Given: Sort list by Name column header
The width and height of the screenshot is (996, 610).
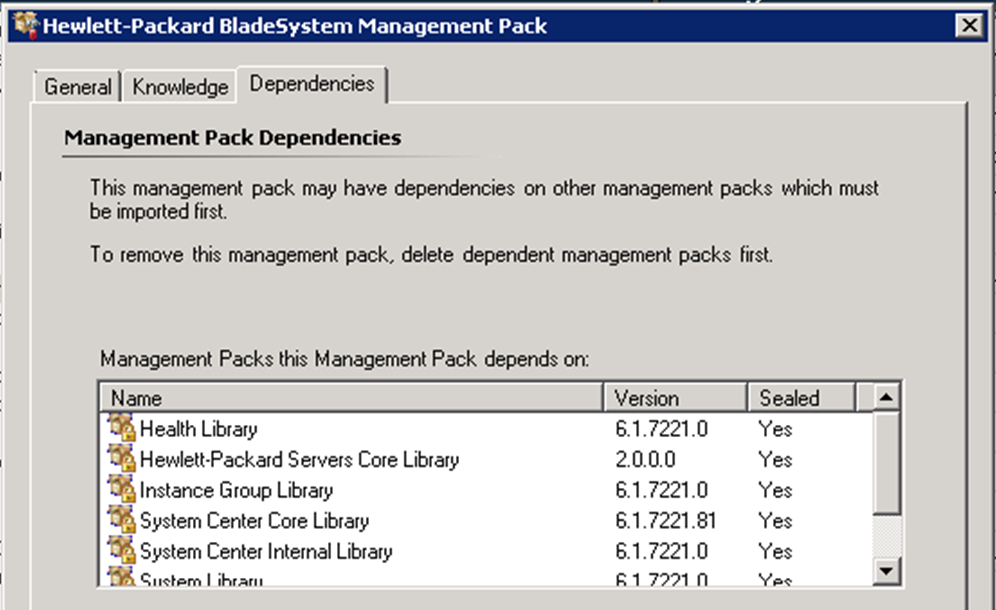Looking at the screenshot, I should 350,398.
